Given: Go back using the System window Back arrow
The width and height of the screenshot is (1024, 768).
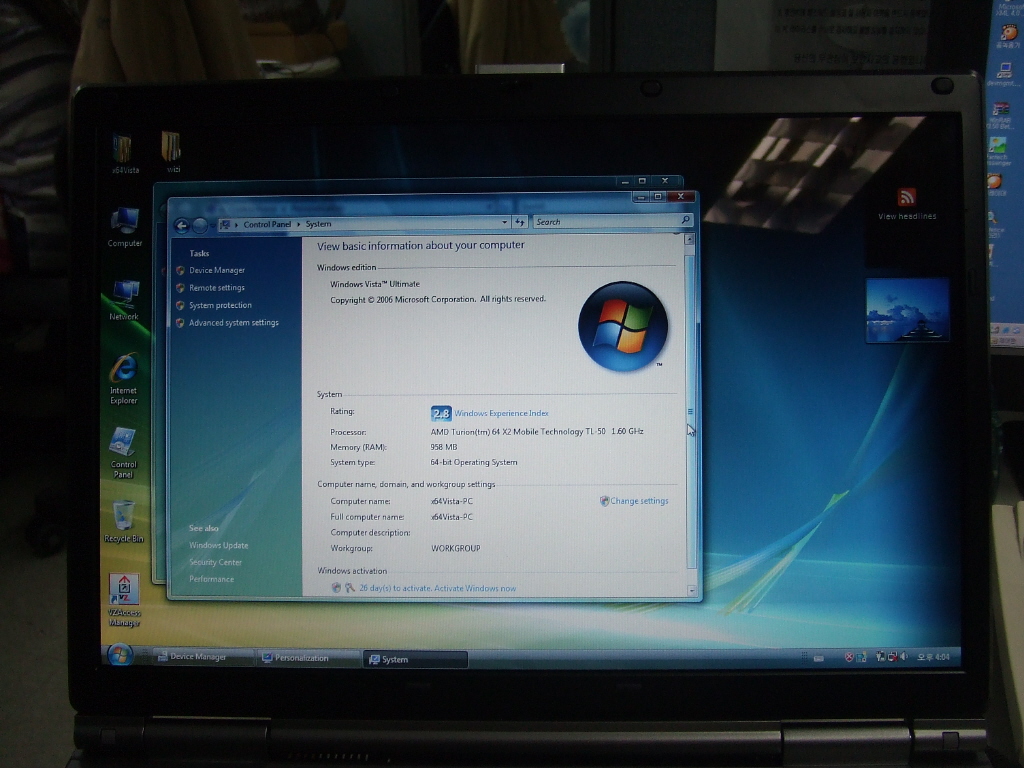Looking at the screenshot, I should (182, 226).
